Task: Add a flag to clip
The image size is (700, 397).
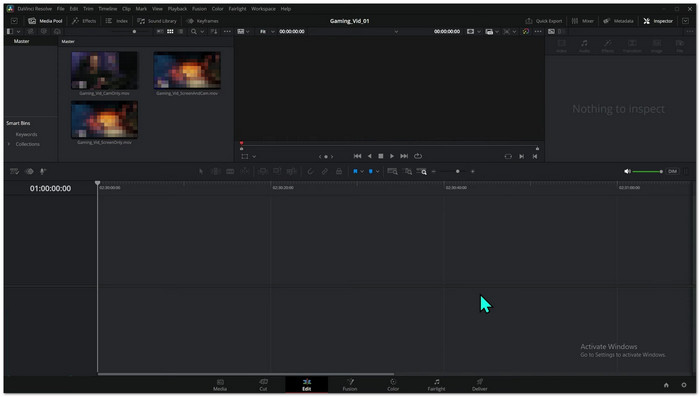Action: (355, 171)
